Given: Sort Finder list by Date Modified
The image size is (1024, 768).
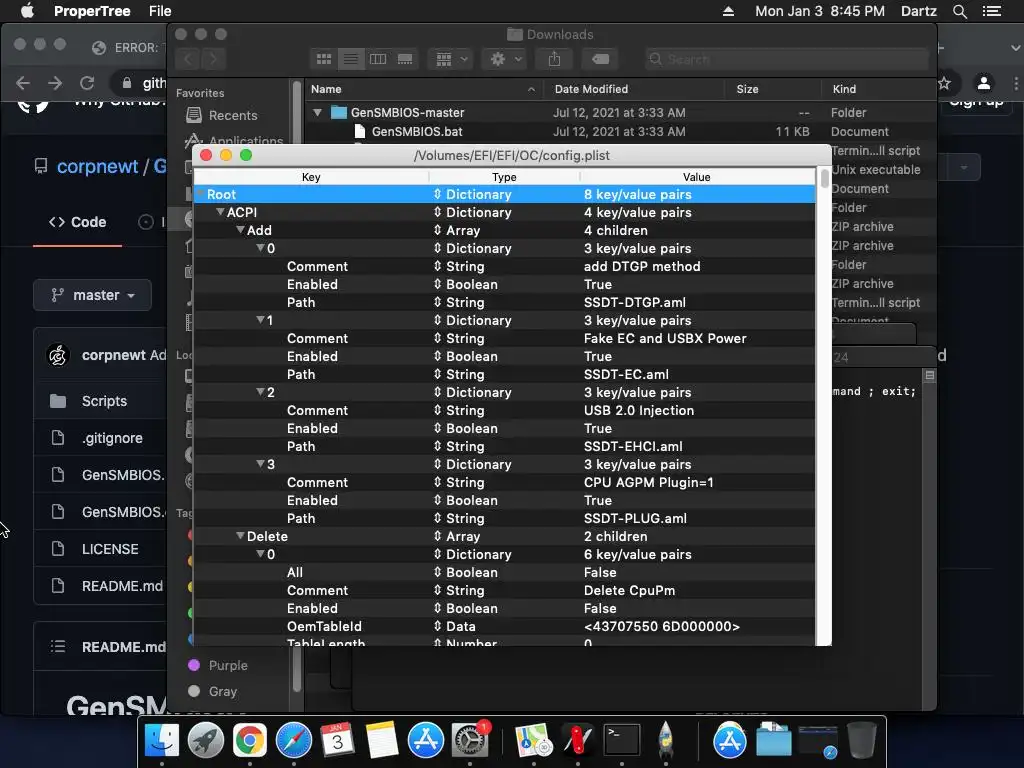Looking at the screenshot, I should tap(591, 89).
